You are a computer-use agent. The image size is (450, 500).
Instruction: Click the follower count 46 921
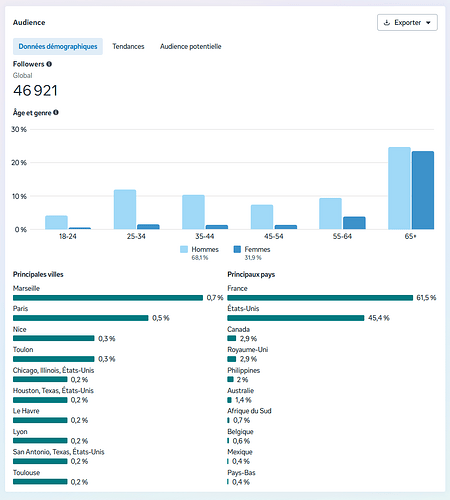[35, 91]
